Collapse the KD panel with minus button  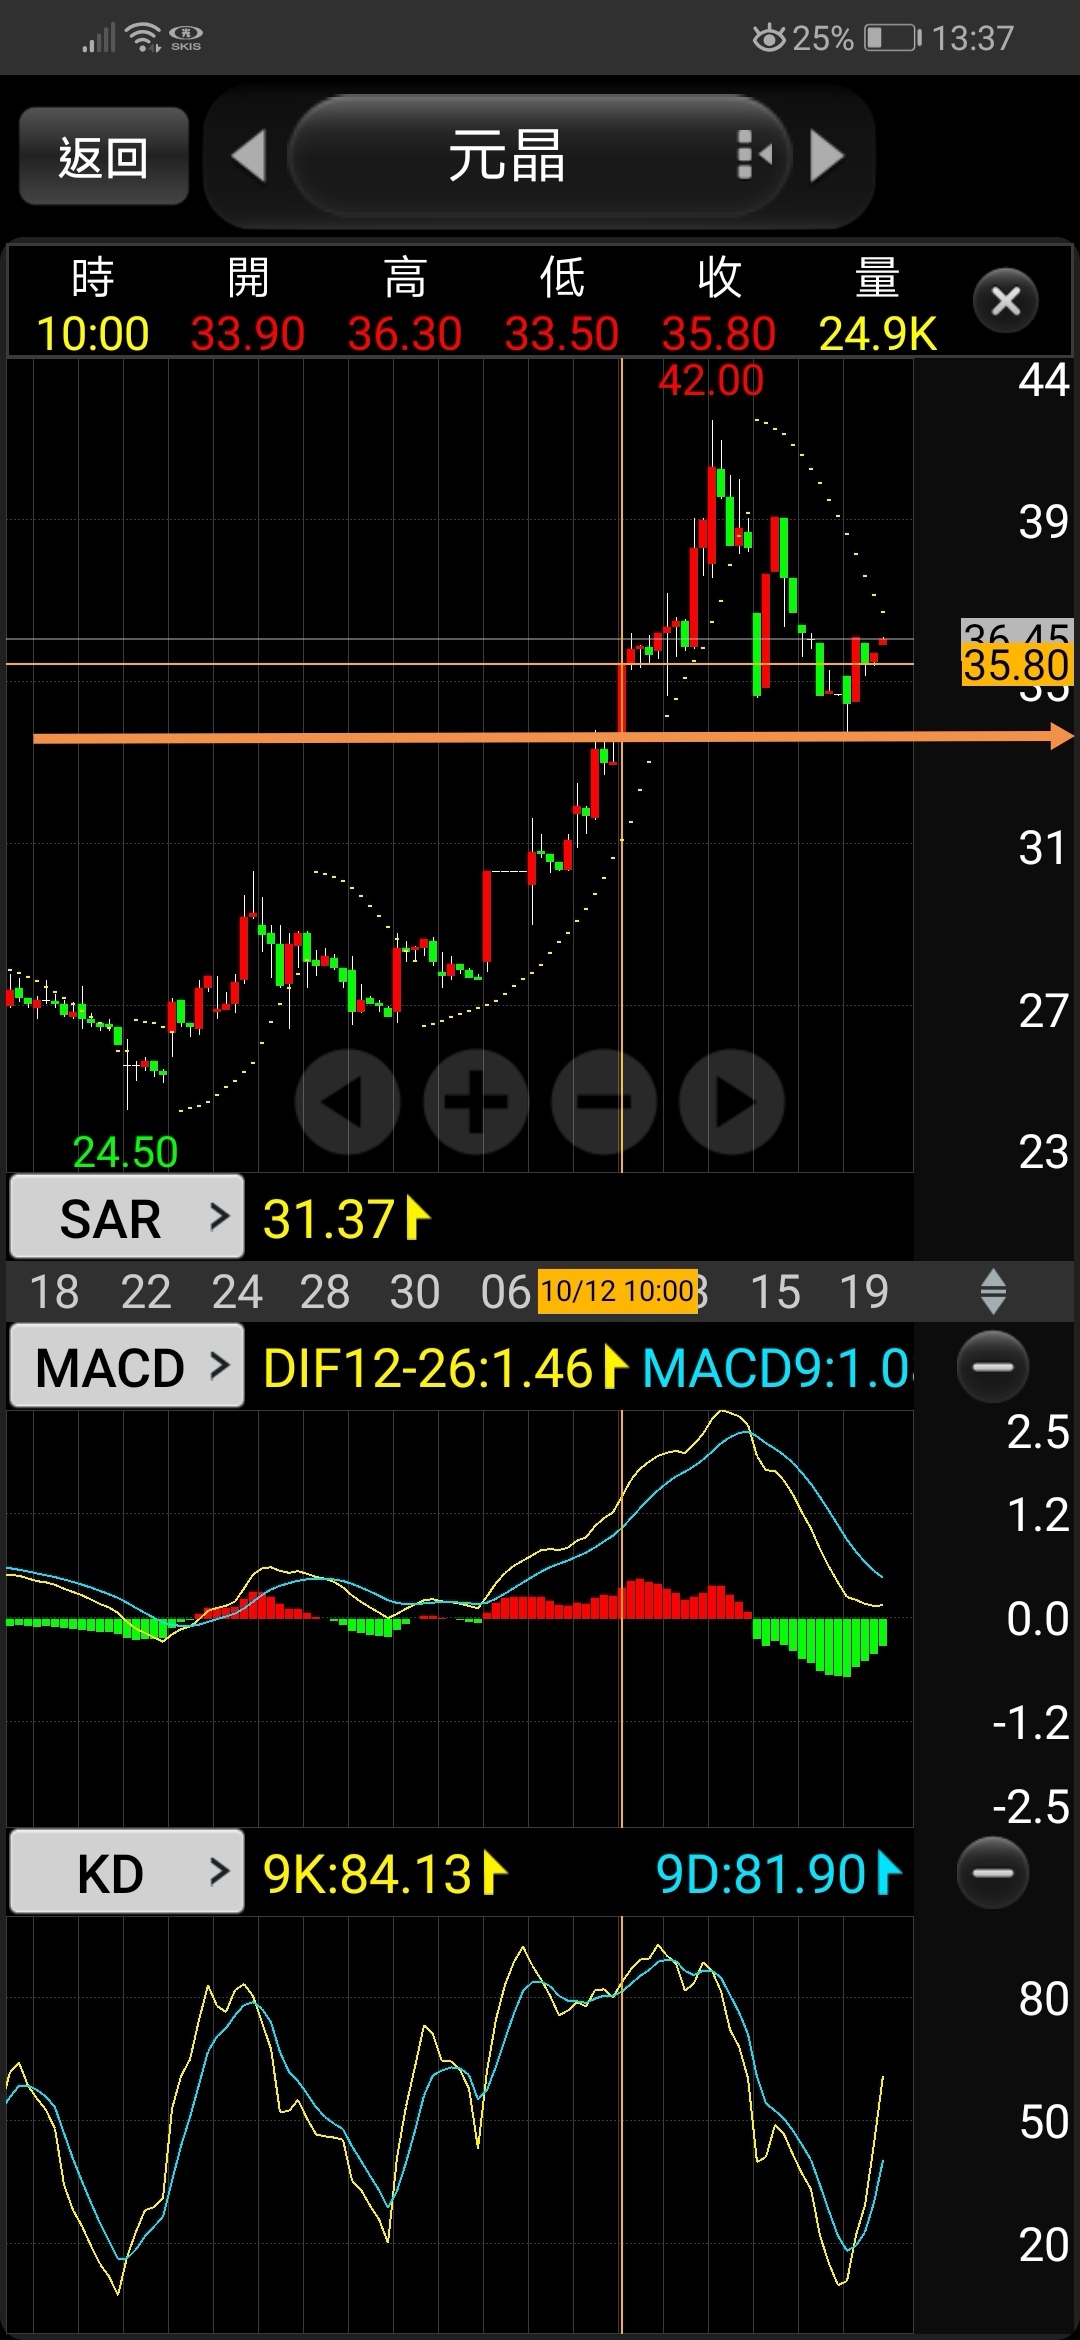point(992,1872)
